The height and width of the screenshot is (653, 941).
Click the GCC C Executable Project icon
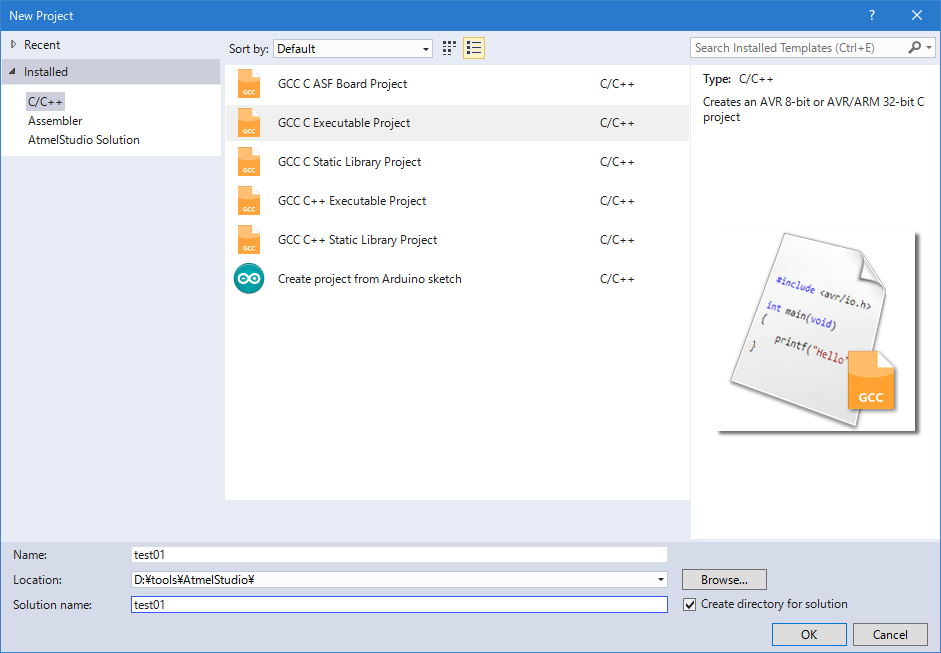tap(249, 122)
